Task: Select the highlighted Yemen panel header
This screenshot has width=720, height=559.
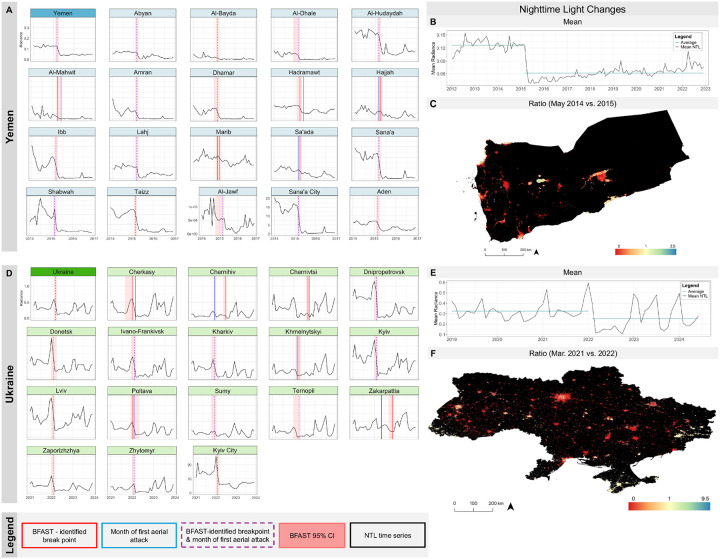Action: coord(63,13)
